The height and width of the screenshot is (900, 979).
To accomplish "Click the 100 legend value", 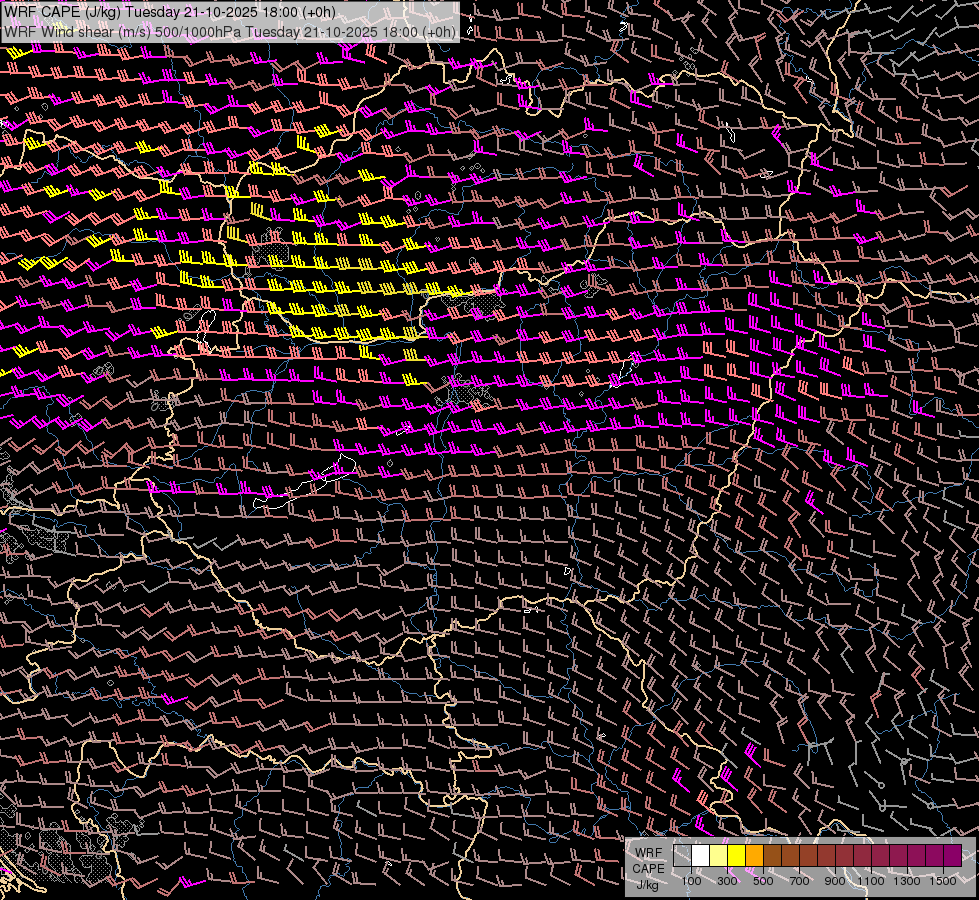I will pyautogui.click(x=691, y=881).
